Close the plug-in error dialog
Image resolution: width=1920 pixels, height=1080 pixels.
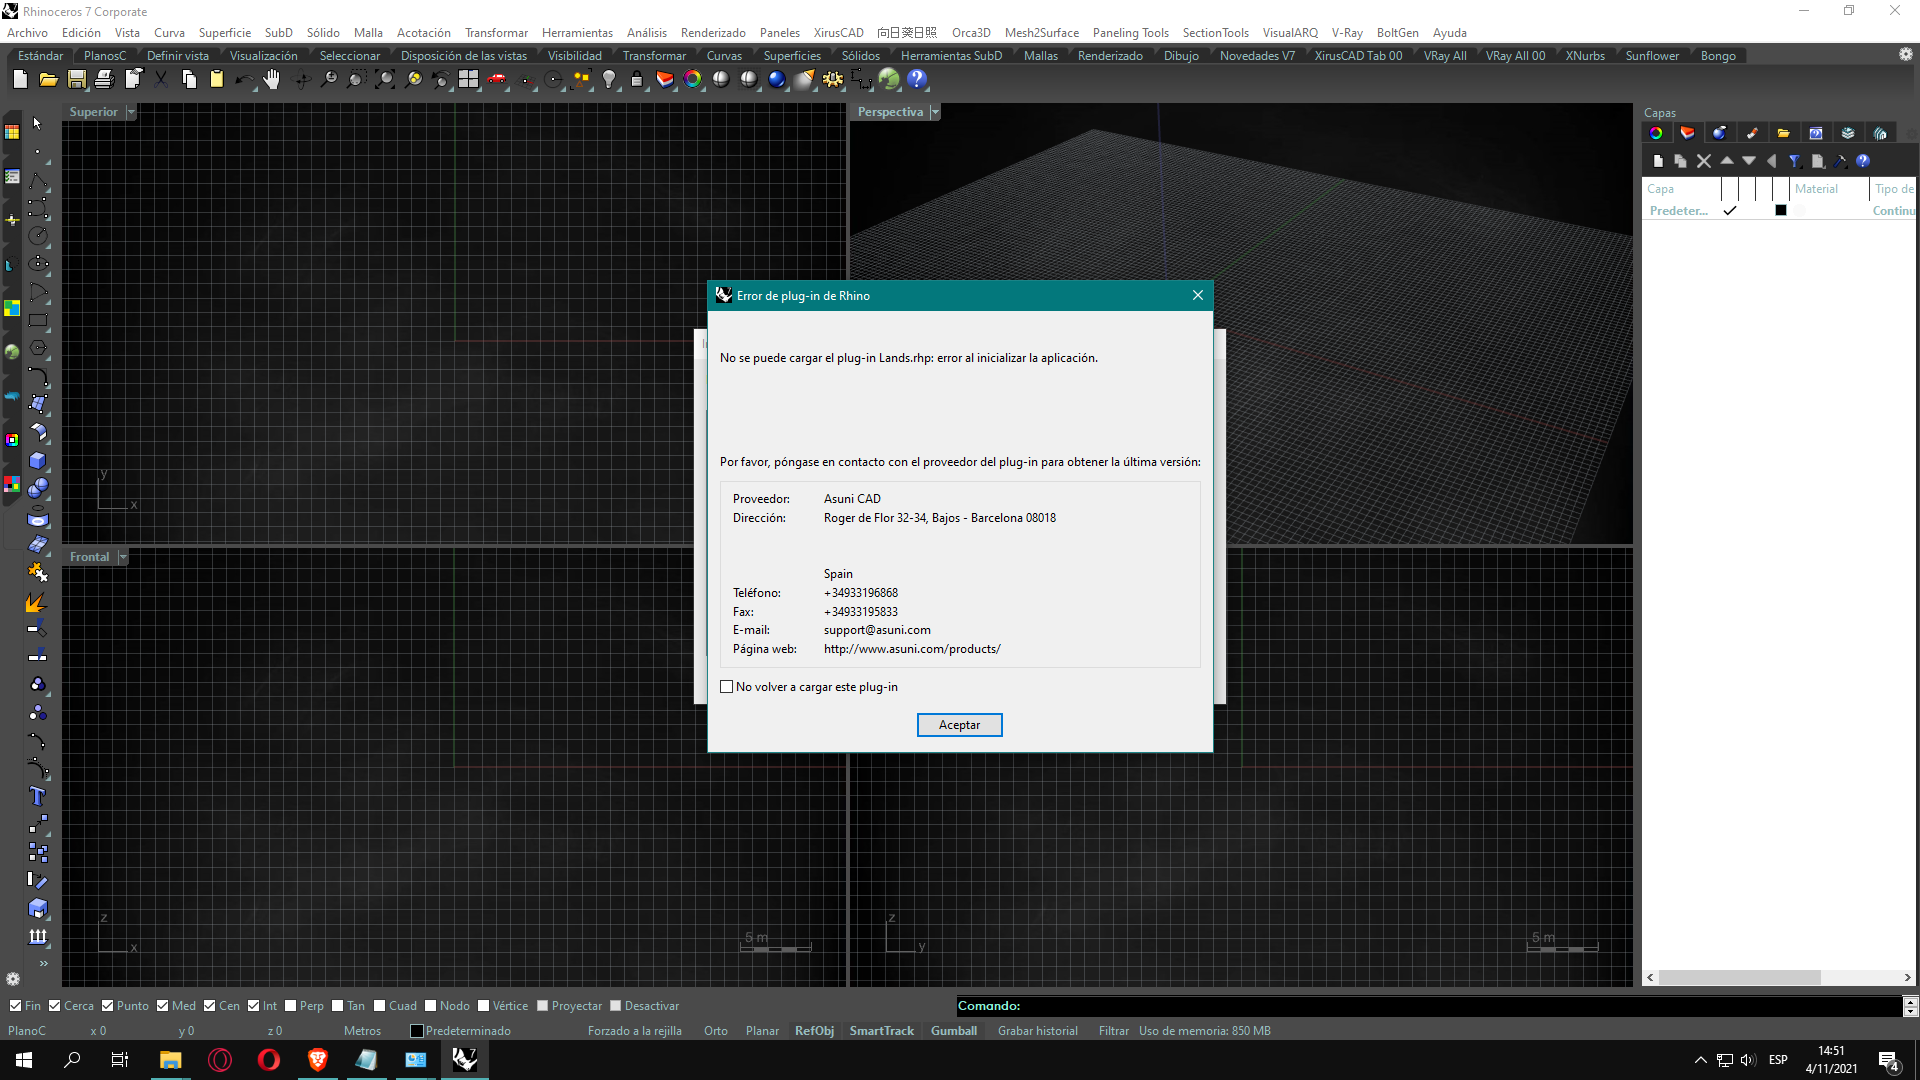point(1197,295)
